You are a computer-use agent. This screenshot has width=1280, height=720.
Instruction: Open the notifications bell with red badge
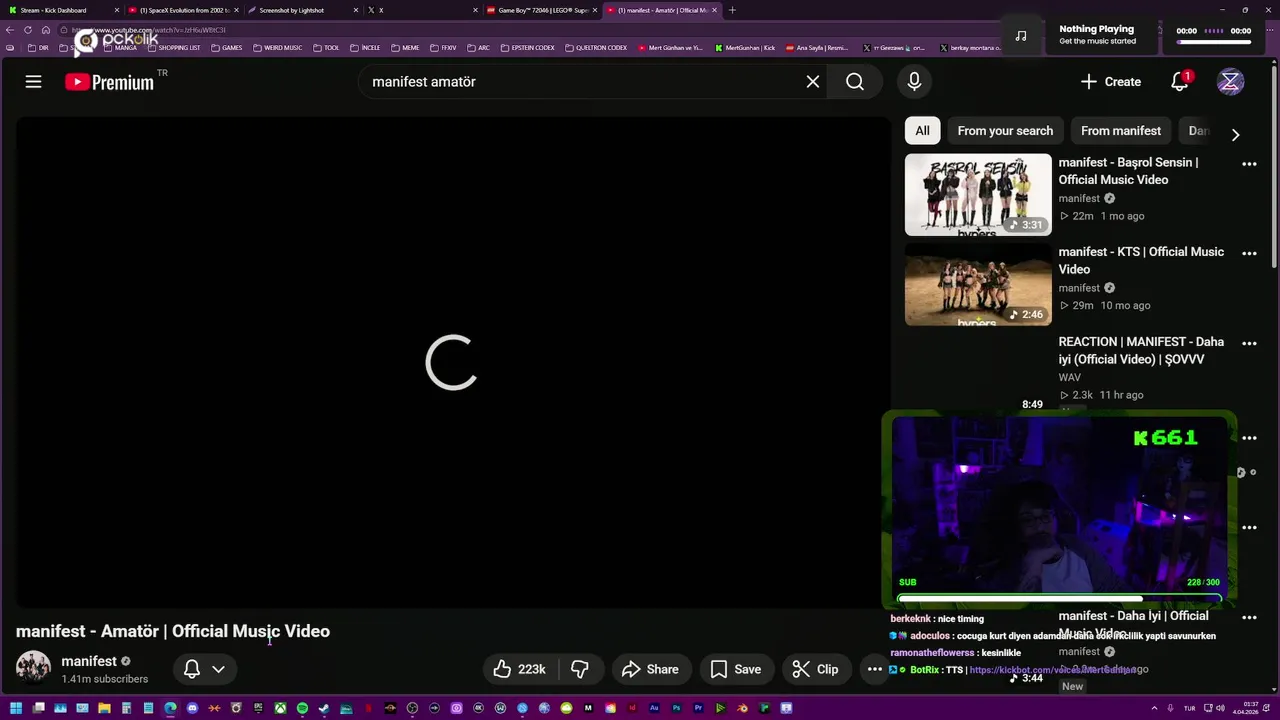(1180, 82)
